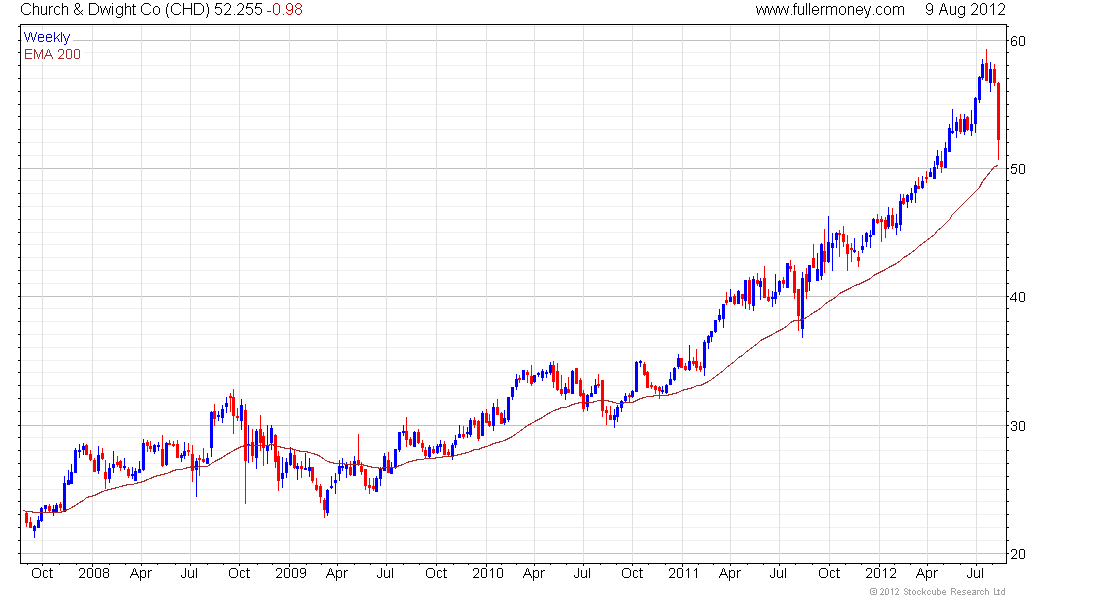Click the Apr label right after 2012
The image size is (1100, 600).
pyautogui.click(x=927, y=573)
